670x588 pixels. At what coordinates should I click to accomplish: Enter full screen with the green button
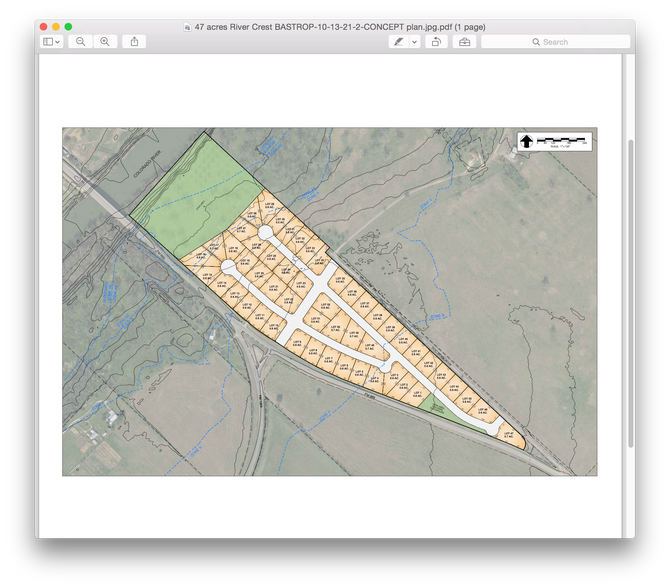69,25
